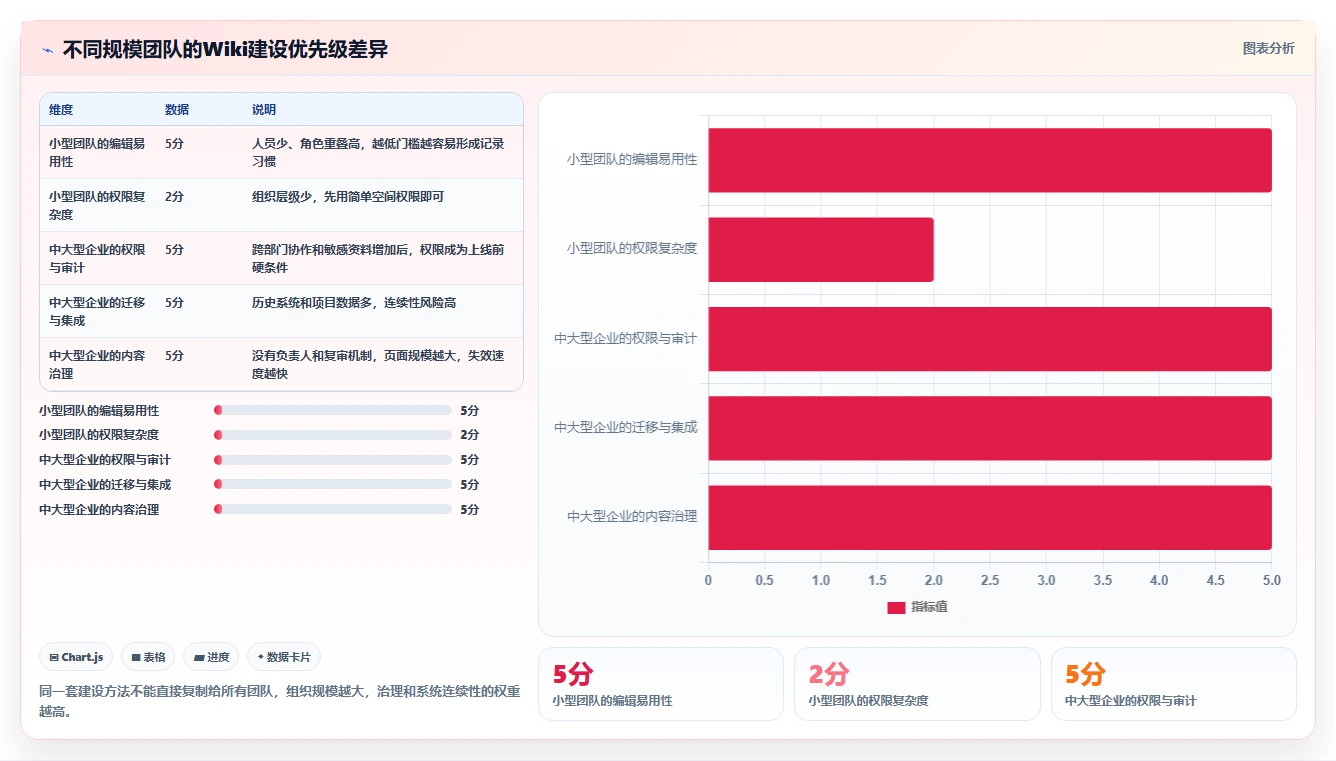Click the chart bar for 中大型企业的权限与审计
Screen dimensions: 1336x761
click(990, 339)
